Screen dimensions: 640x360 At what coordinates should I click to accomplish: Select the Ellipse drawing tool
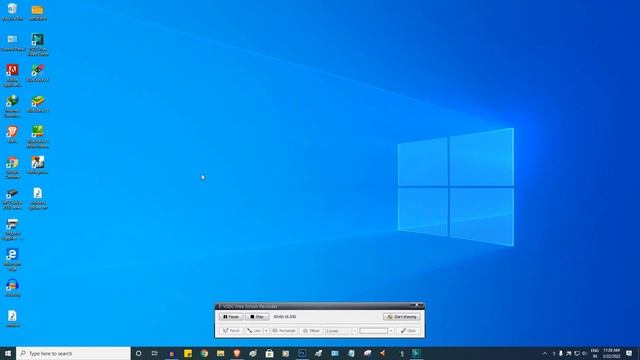click(311, 331)
